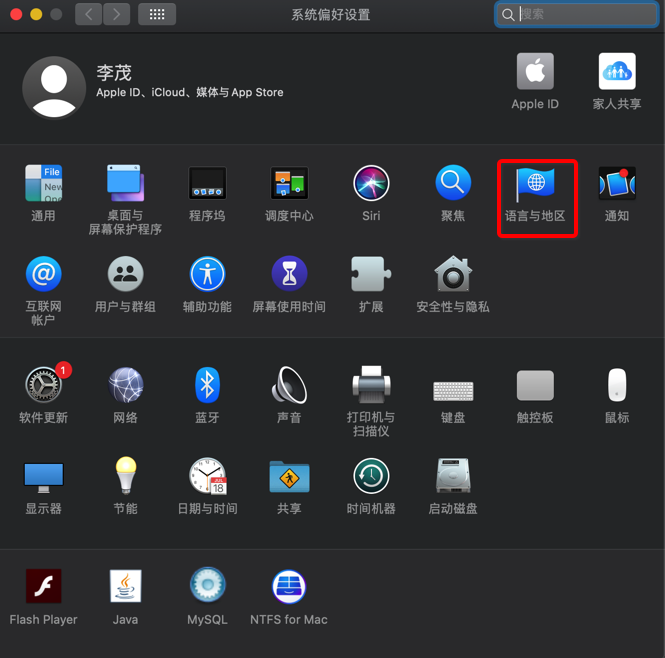The image size is (665, 658).
Task: Click the forward navigation arrow
Action: pyautogui.click(x=116, y=14)
